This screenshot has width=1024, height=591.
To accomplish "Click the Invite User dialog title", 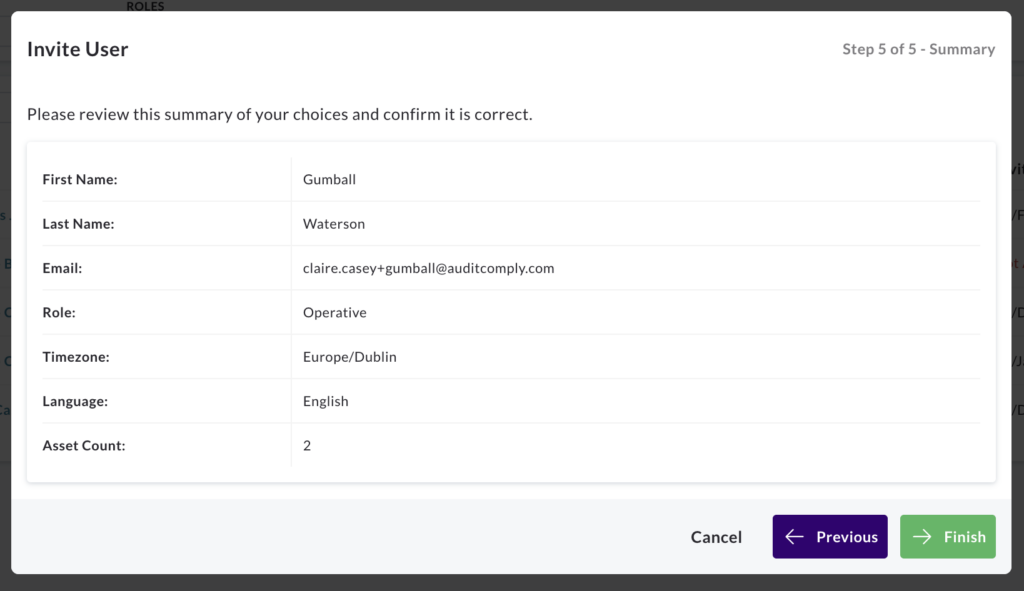I will pos(78,49).
